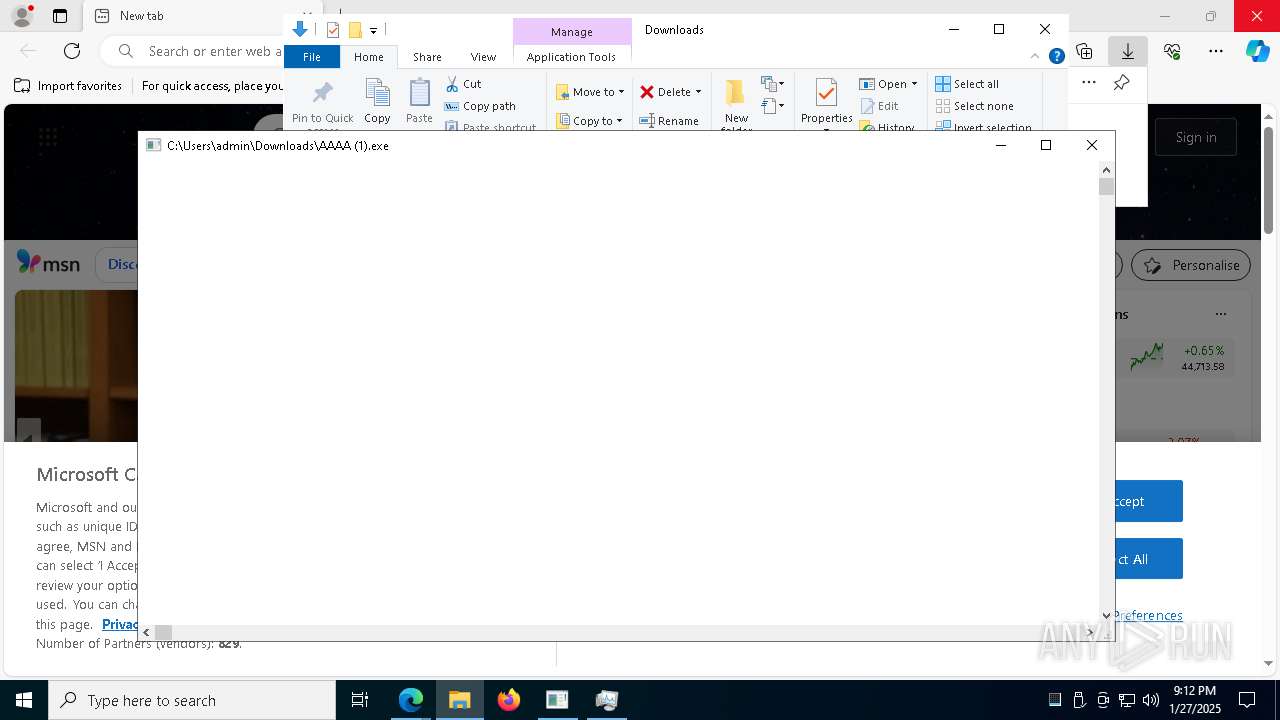Switch to the Share ribbon tab
1280x720 pixels.
coord(427,57)
